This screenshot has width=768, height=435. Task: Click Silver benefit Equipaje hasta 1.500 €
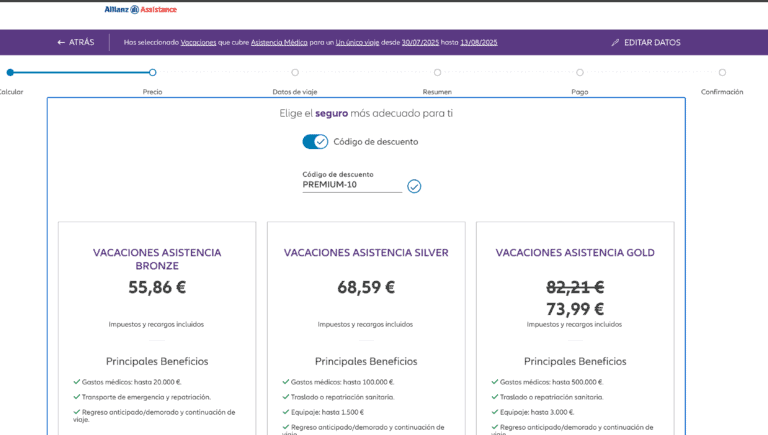(x=328, y=412)
